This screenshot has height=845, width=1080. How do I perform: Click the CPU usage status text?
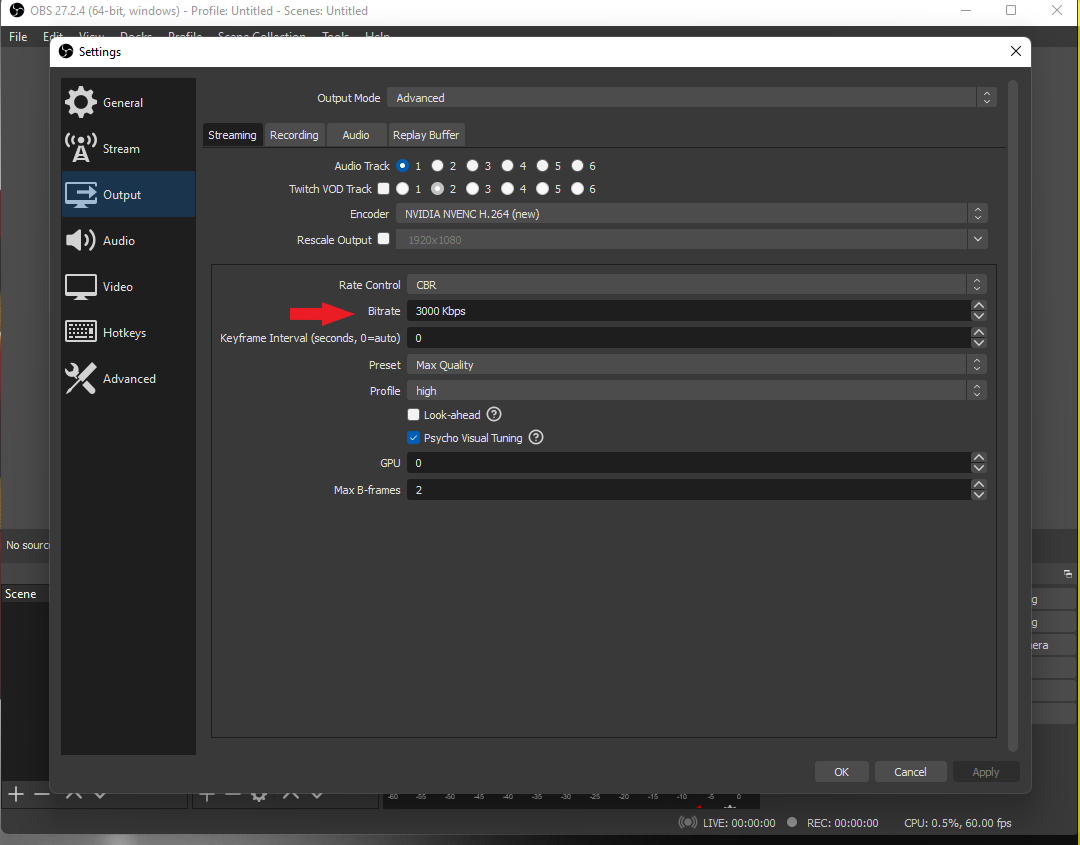957,822
